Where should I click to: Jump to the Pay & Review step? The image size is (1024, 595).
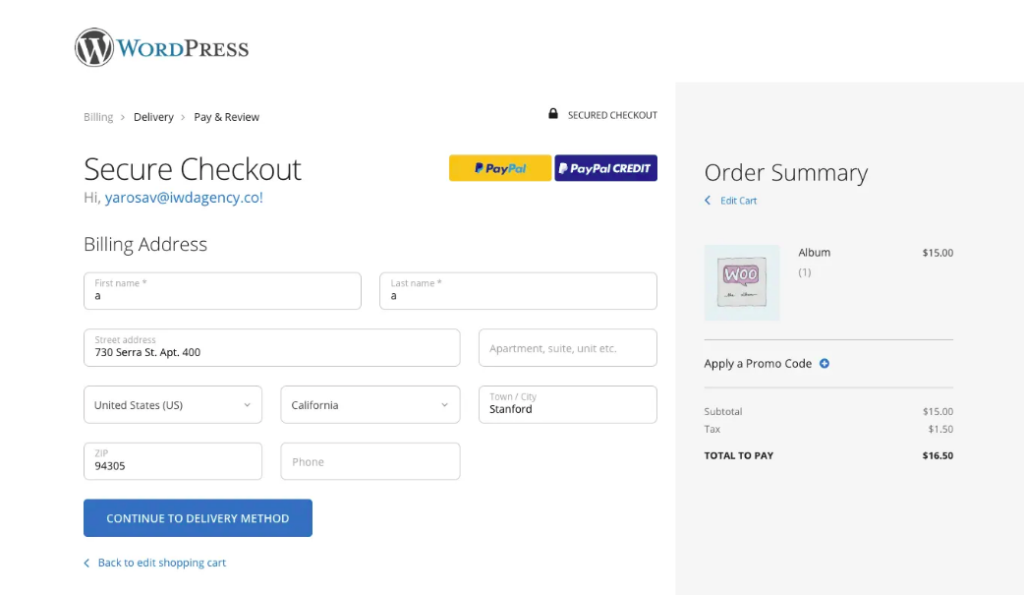227,117
